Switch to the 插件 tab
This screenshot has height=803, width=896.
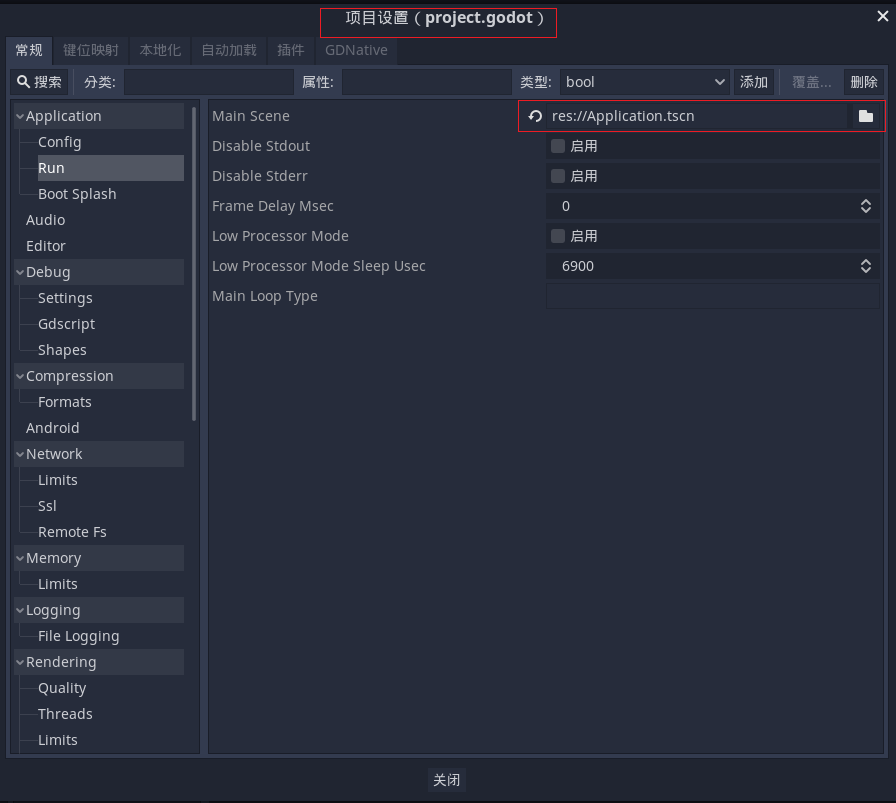(x=290, y=50)
